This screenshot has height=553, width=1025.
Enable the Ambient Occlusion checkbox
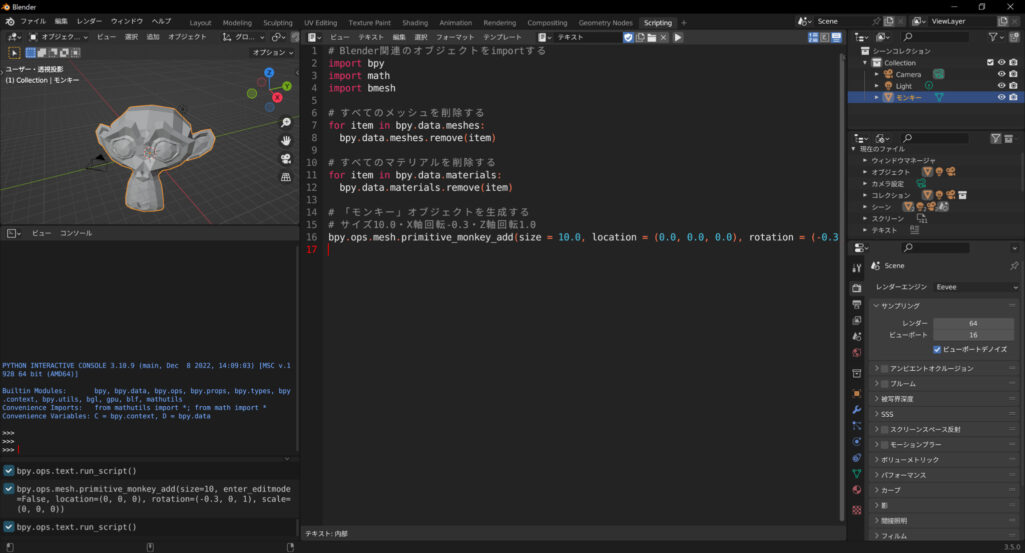pyautogui.click(x=884, y=369)
